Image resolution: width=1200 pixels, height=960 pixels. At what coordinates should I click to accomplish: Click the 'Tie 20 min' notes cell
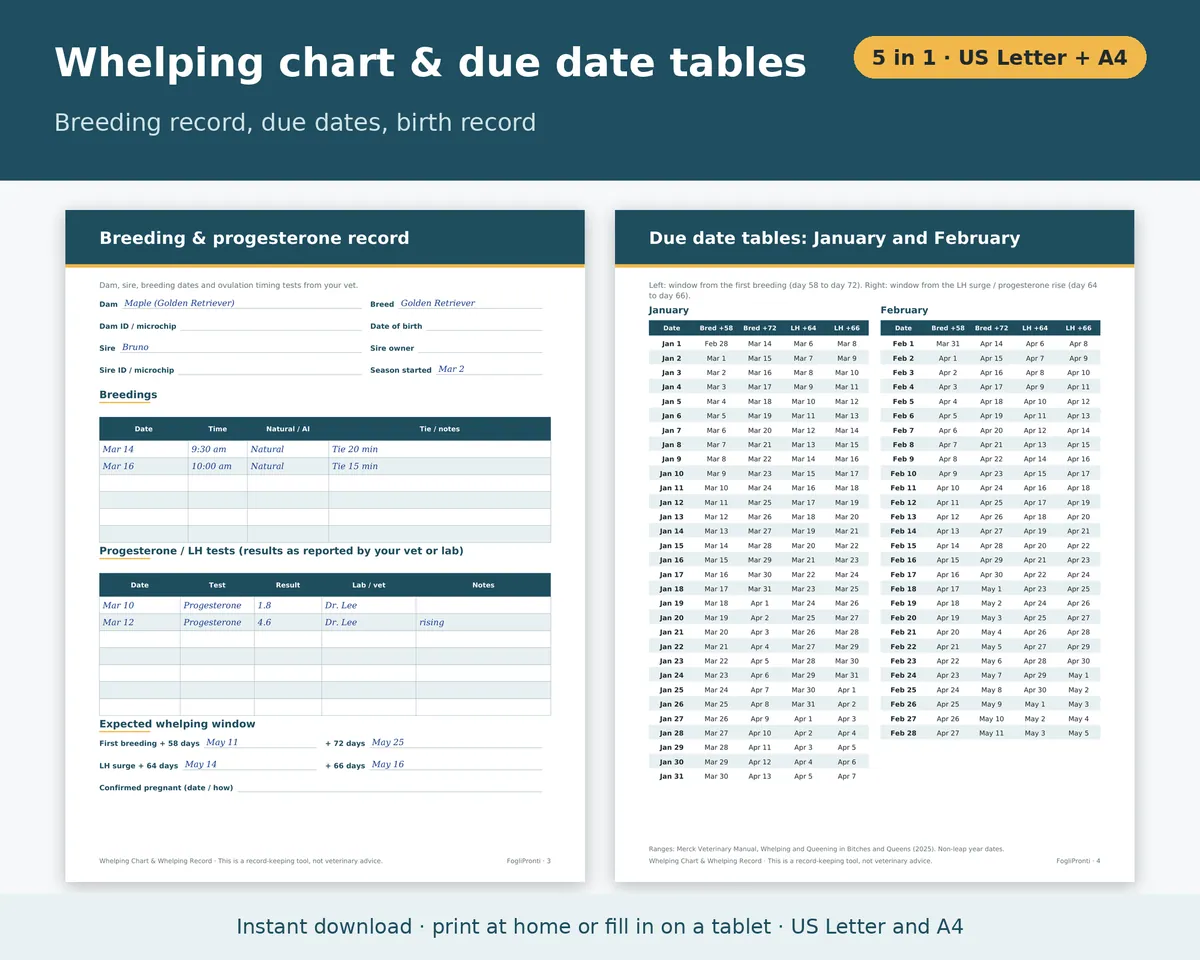pyautogui.click(x=440, y=450)
